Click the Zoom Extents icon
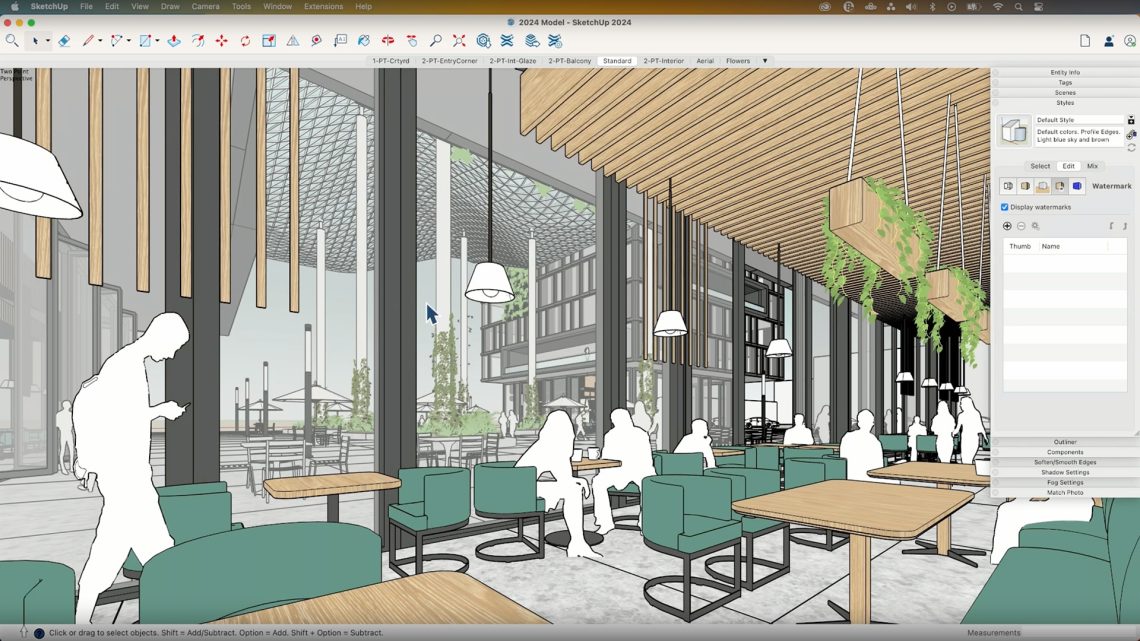1140x641 pixels. [x=458, y=41]
